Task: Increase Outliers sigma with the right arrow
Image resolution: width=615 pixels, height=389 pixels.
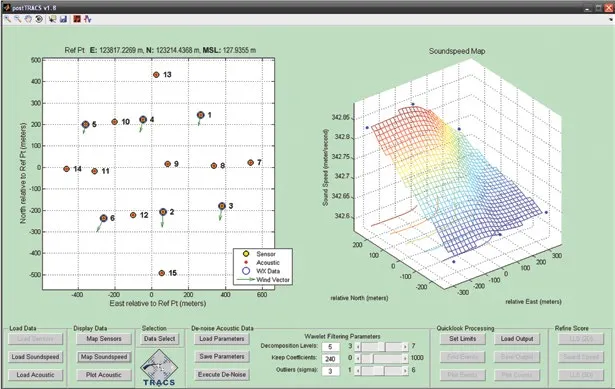Action: pos(405,371)
